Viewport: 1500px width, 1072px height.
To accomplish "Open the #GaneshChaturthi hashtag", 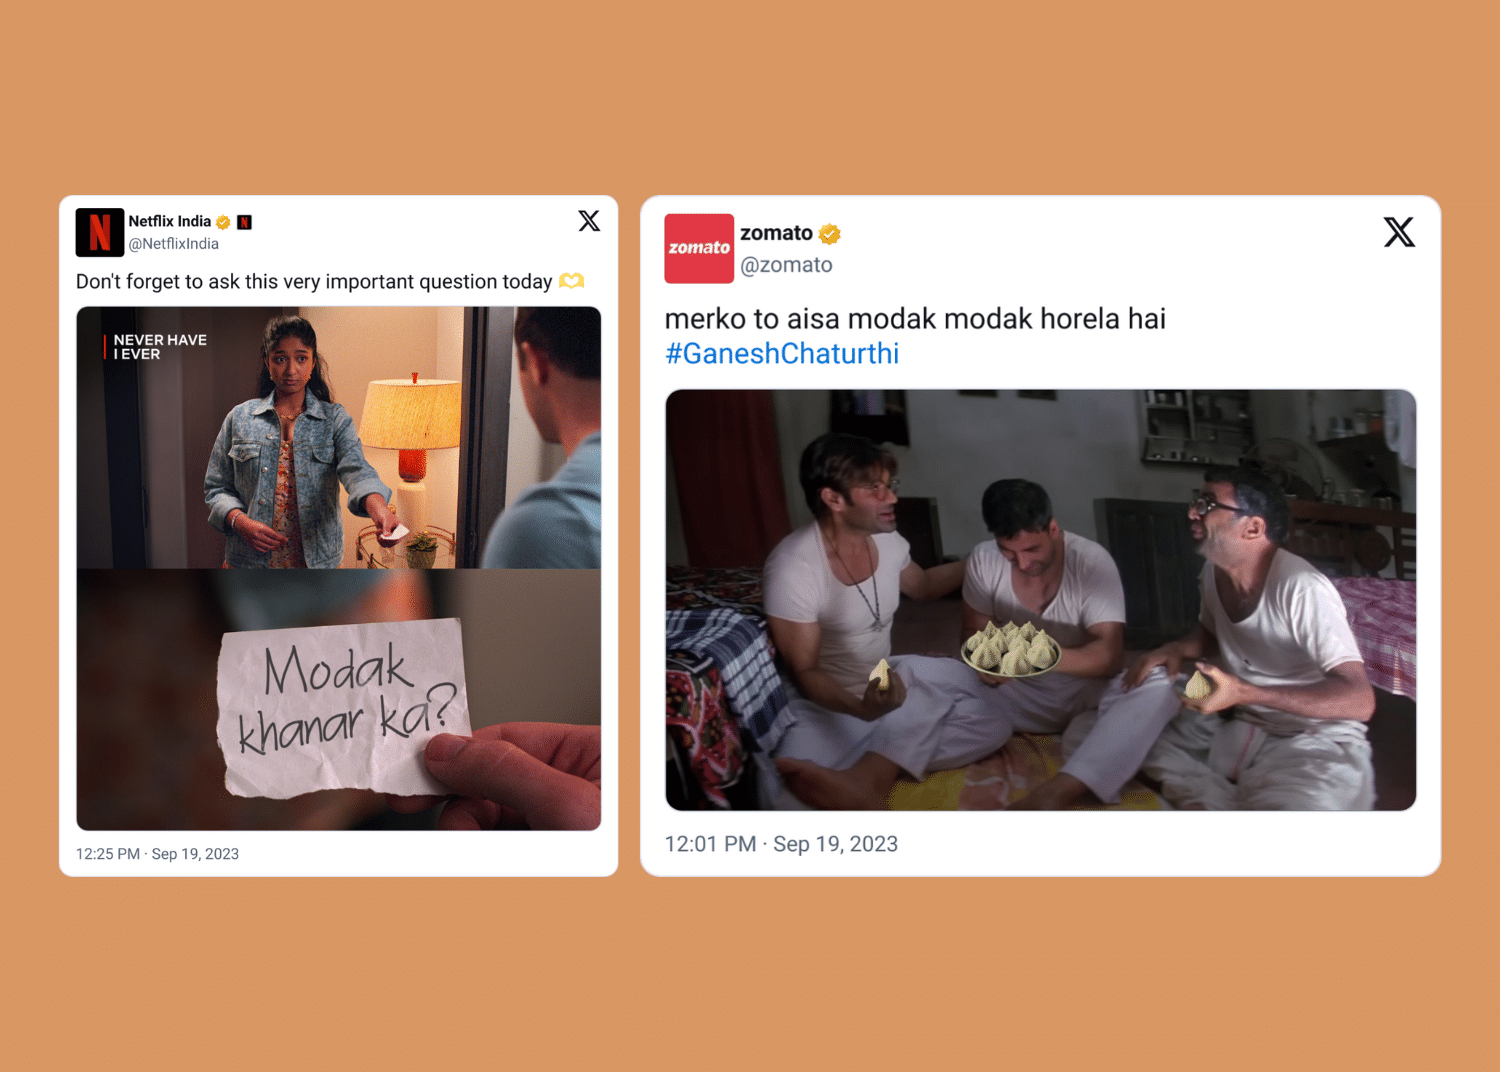I will tap(782, 353).
